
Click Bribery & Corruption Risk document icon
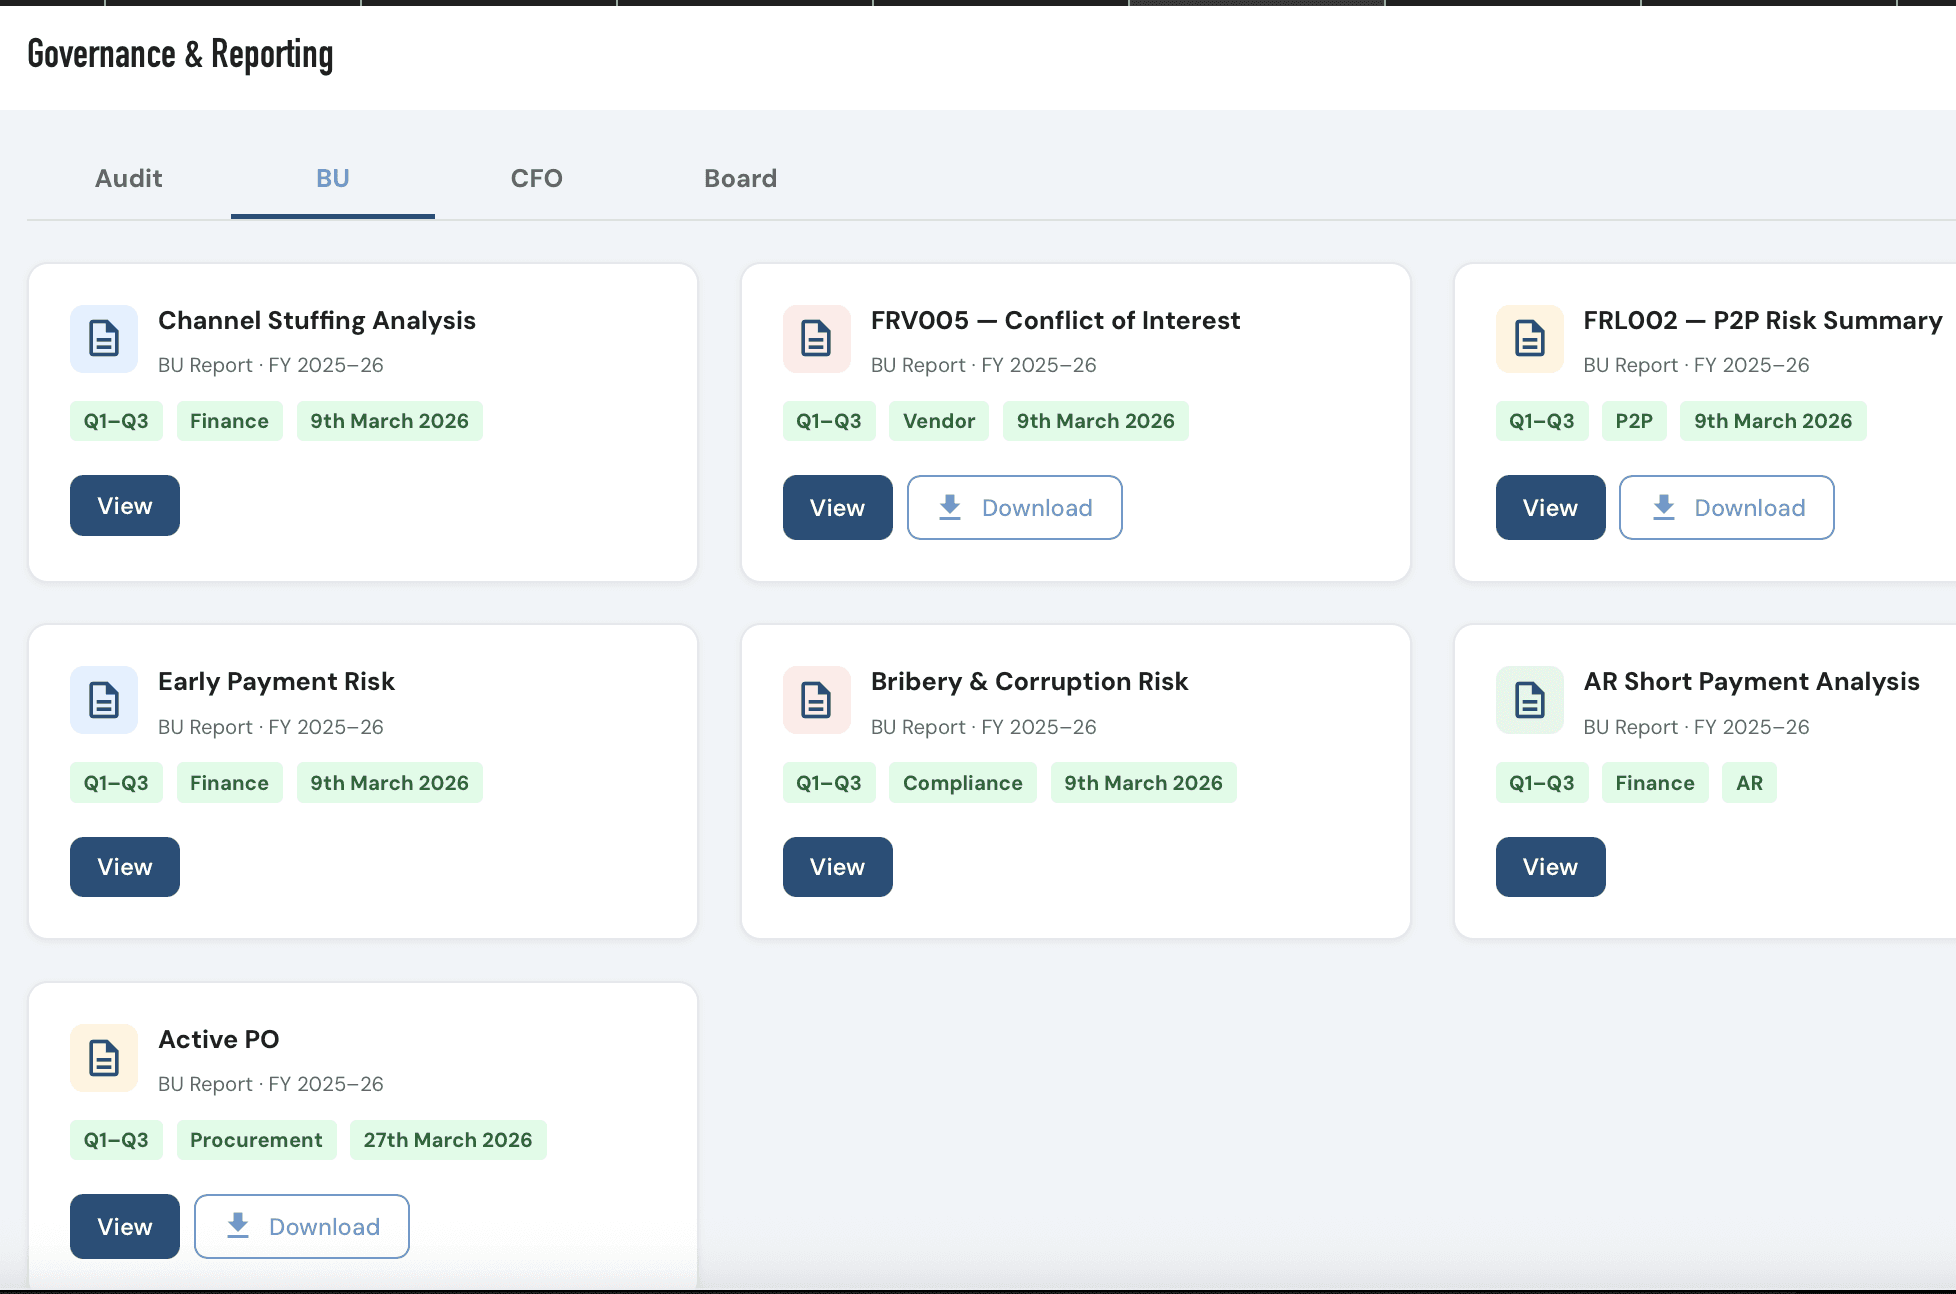click(816, 700)
